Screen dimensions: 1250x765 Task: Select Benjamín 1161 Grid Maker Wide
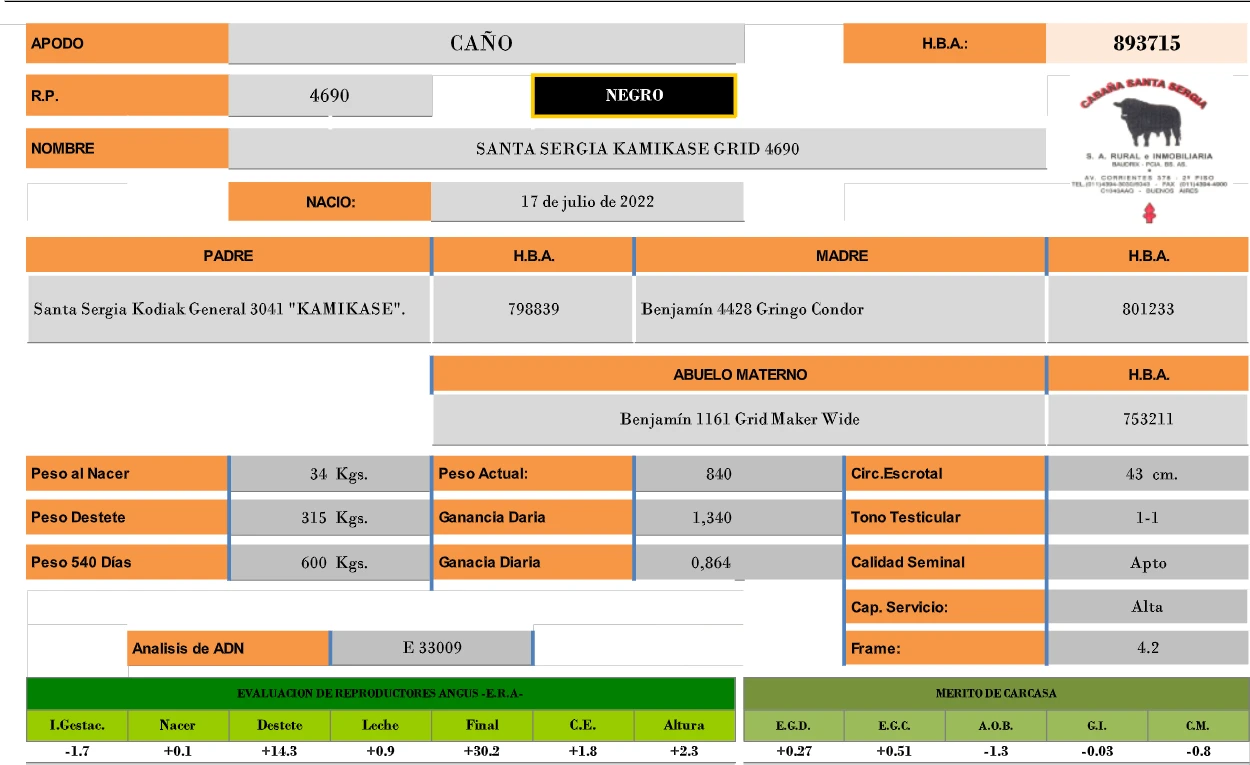click(x=740, y=419)
